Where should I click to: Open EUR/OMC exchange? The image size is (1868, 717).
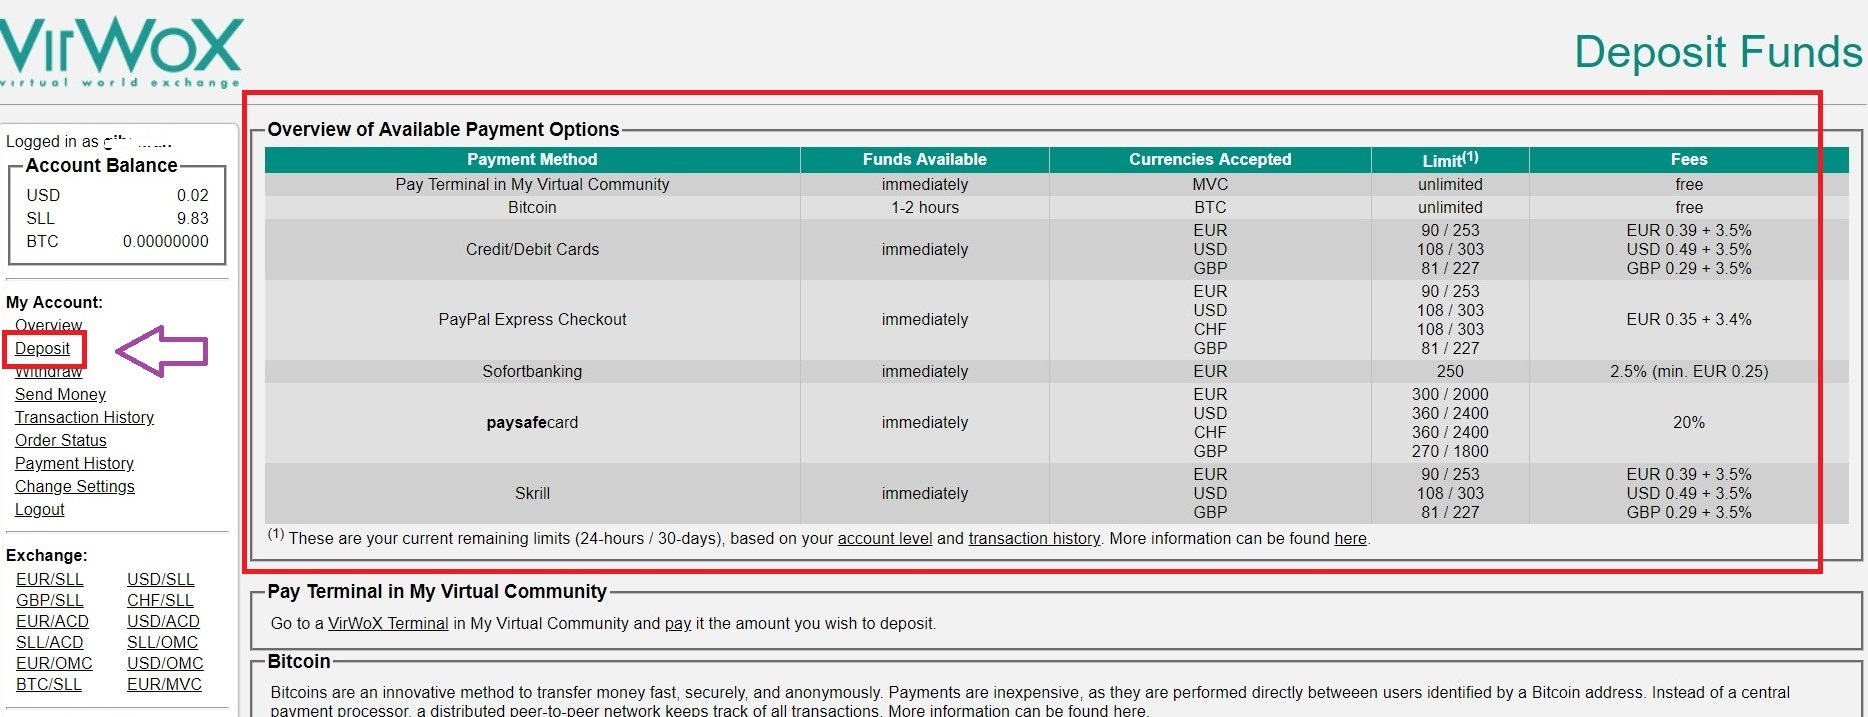click(54, 663)
